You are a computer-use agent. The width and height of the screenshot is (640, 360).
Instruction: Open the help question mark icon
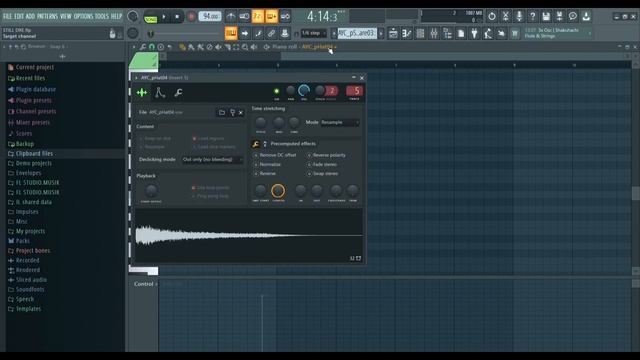point(532,16)
